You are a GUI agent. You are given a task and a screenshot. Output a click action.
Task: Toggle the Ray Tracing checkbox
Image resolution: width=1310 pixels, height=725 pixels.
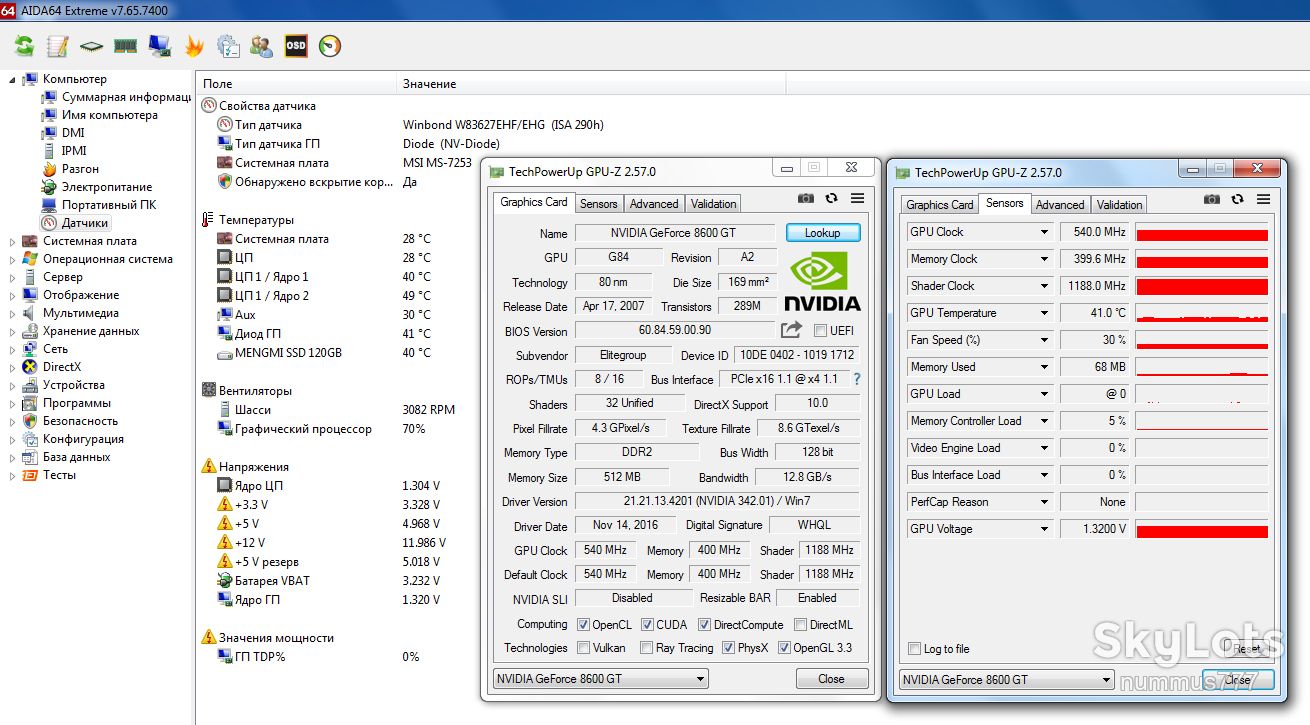646,648
